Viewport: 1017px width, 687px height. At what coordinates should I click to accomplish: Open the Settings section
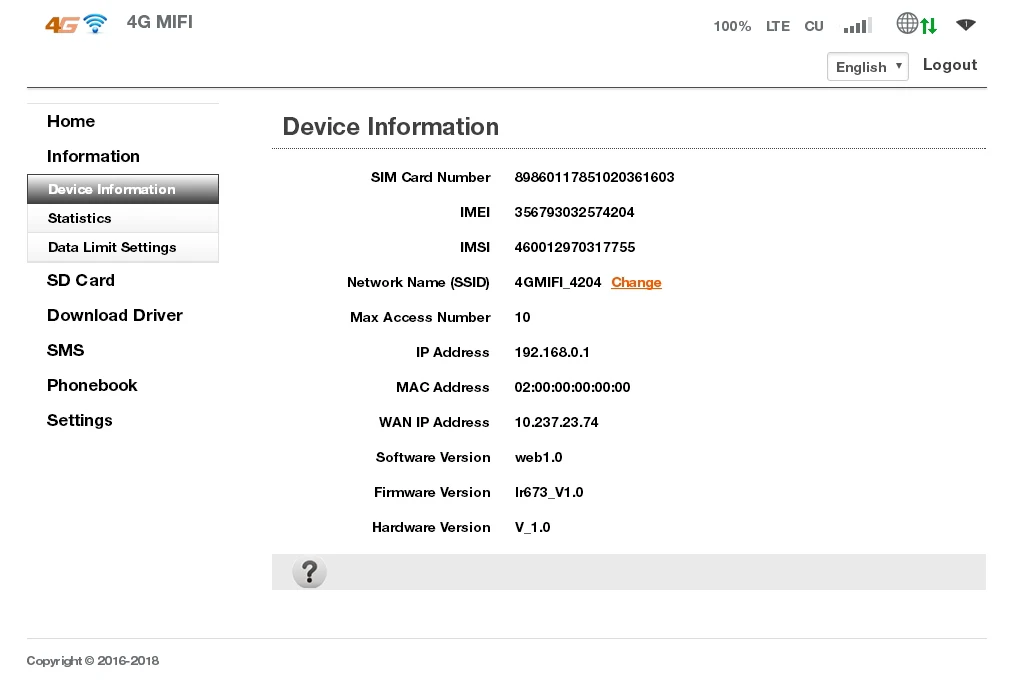coord(79,420)
